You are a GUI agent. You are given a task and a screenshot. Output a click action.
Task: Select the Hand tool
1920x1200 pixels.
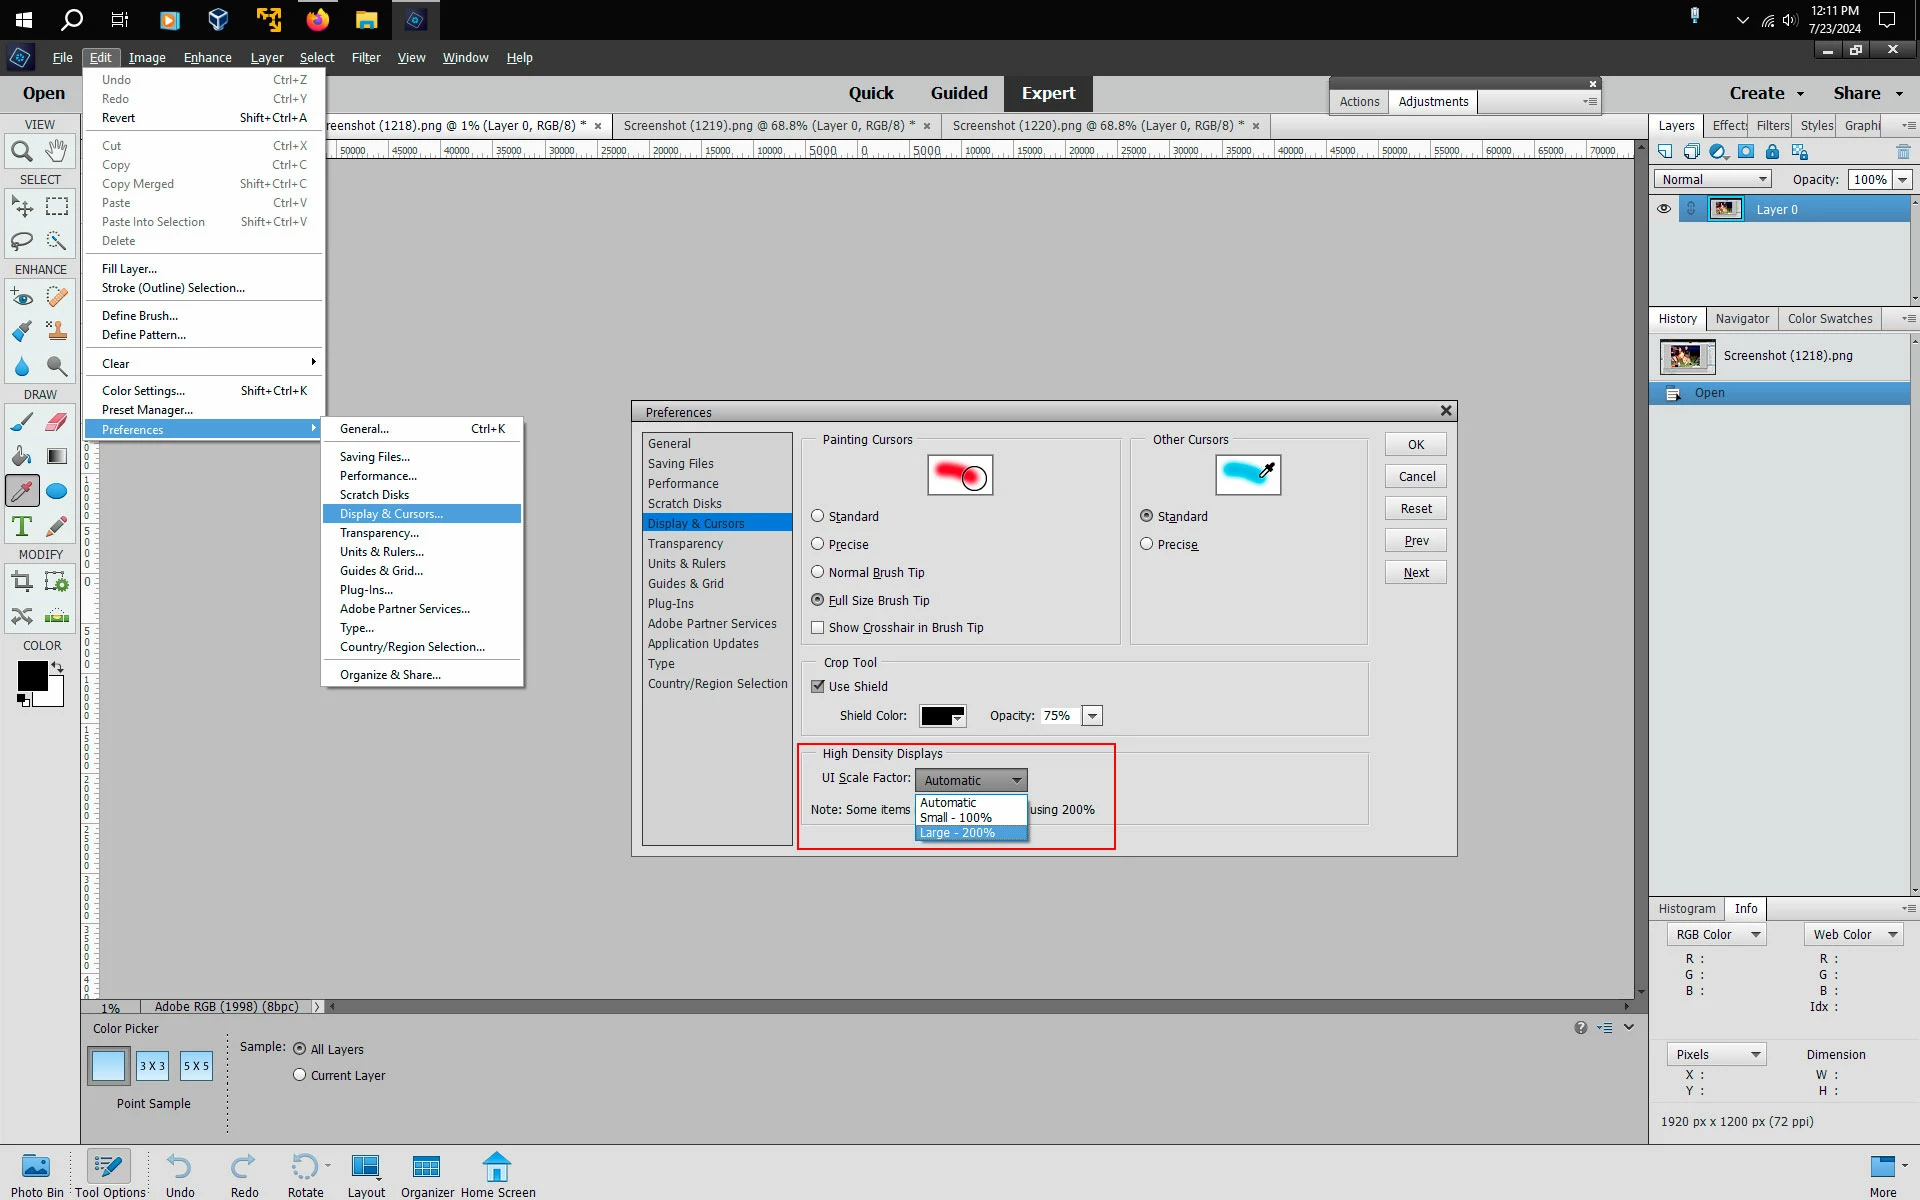click(x=57, y=151)
